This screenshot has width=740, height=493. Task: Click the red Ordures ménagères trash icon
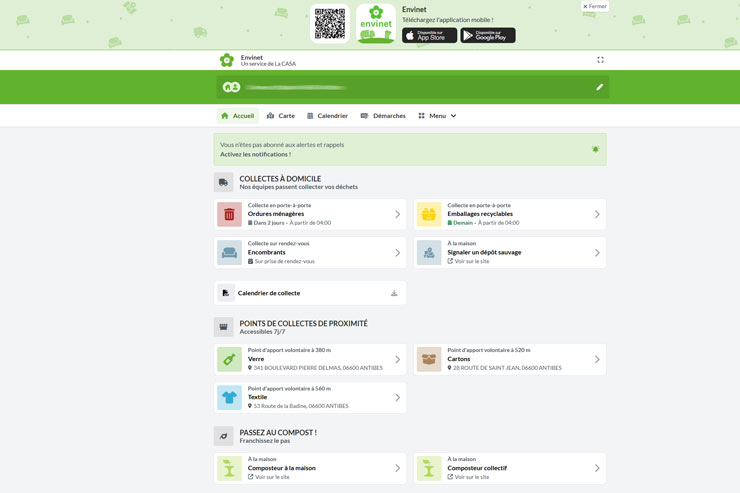[x=230, y=214]
